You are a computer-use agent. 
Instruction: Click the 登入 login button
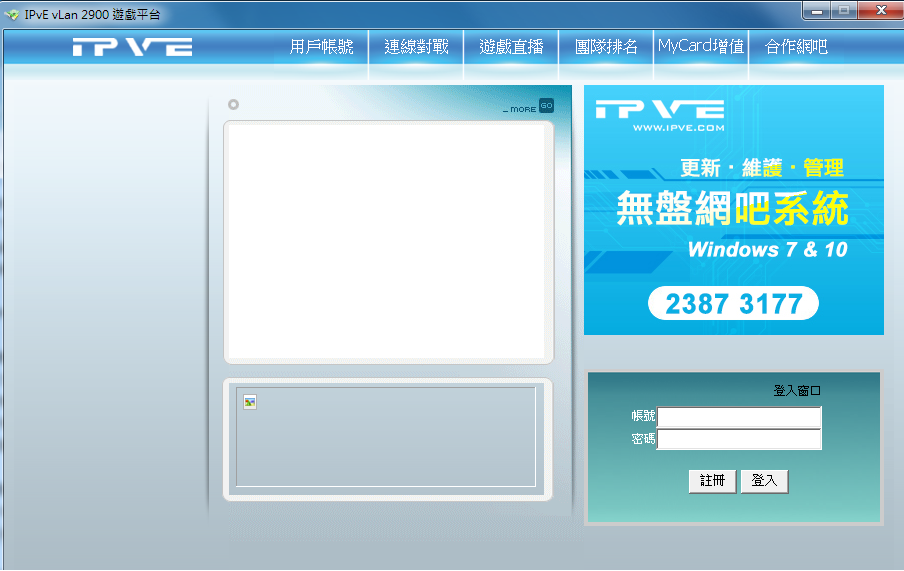pyautogui.click(x=764, y=481)
